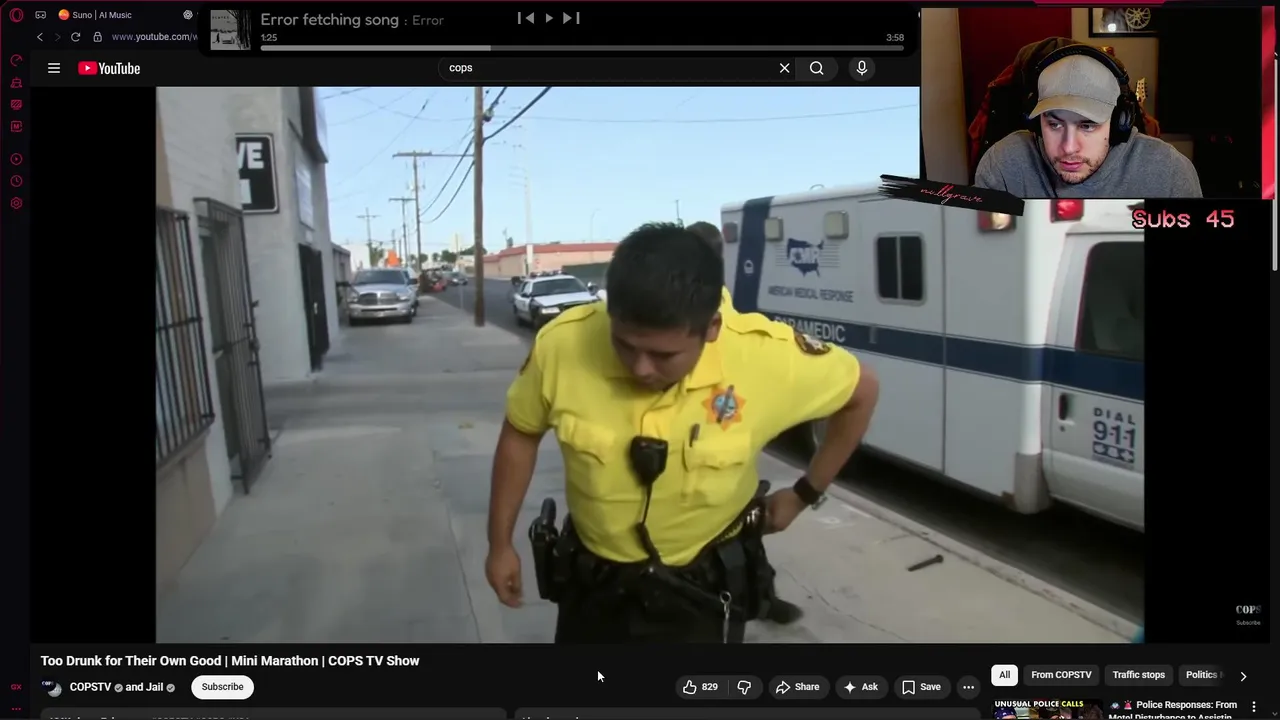Dislike the video with thumbs down
This screenshot has width=1280, height=720.
coord(744,687)
